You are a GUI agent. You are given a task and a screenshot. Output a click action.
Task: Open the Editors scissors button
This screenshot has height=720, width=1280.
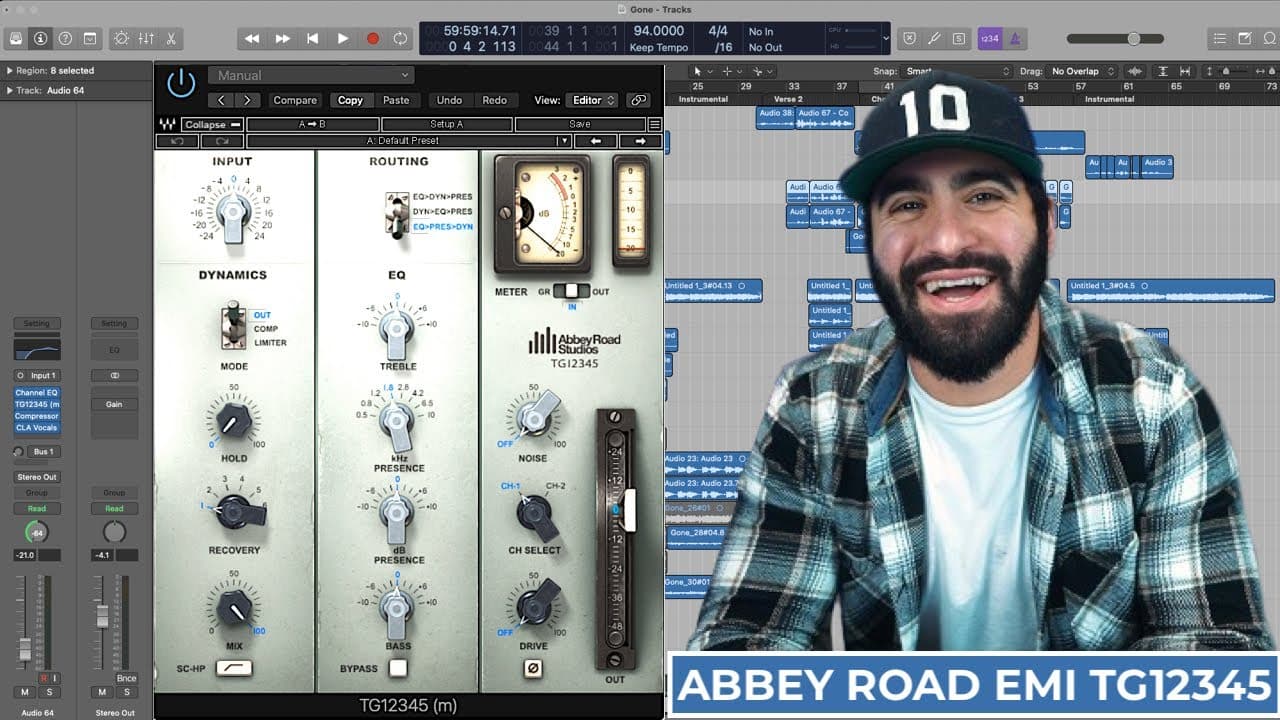[171, 39]
